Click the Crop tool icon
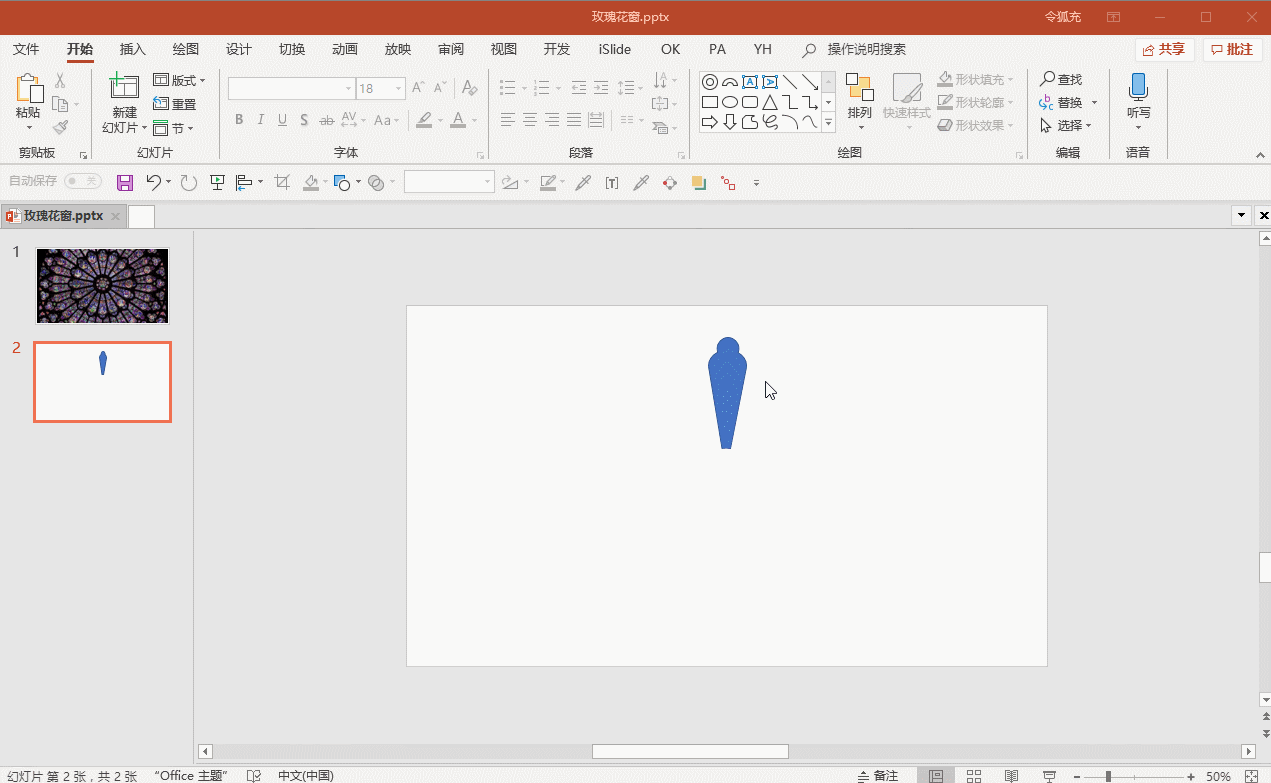Image resolution: width=1271 pixels, height=783 pixels. coord(282,182)
